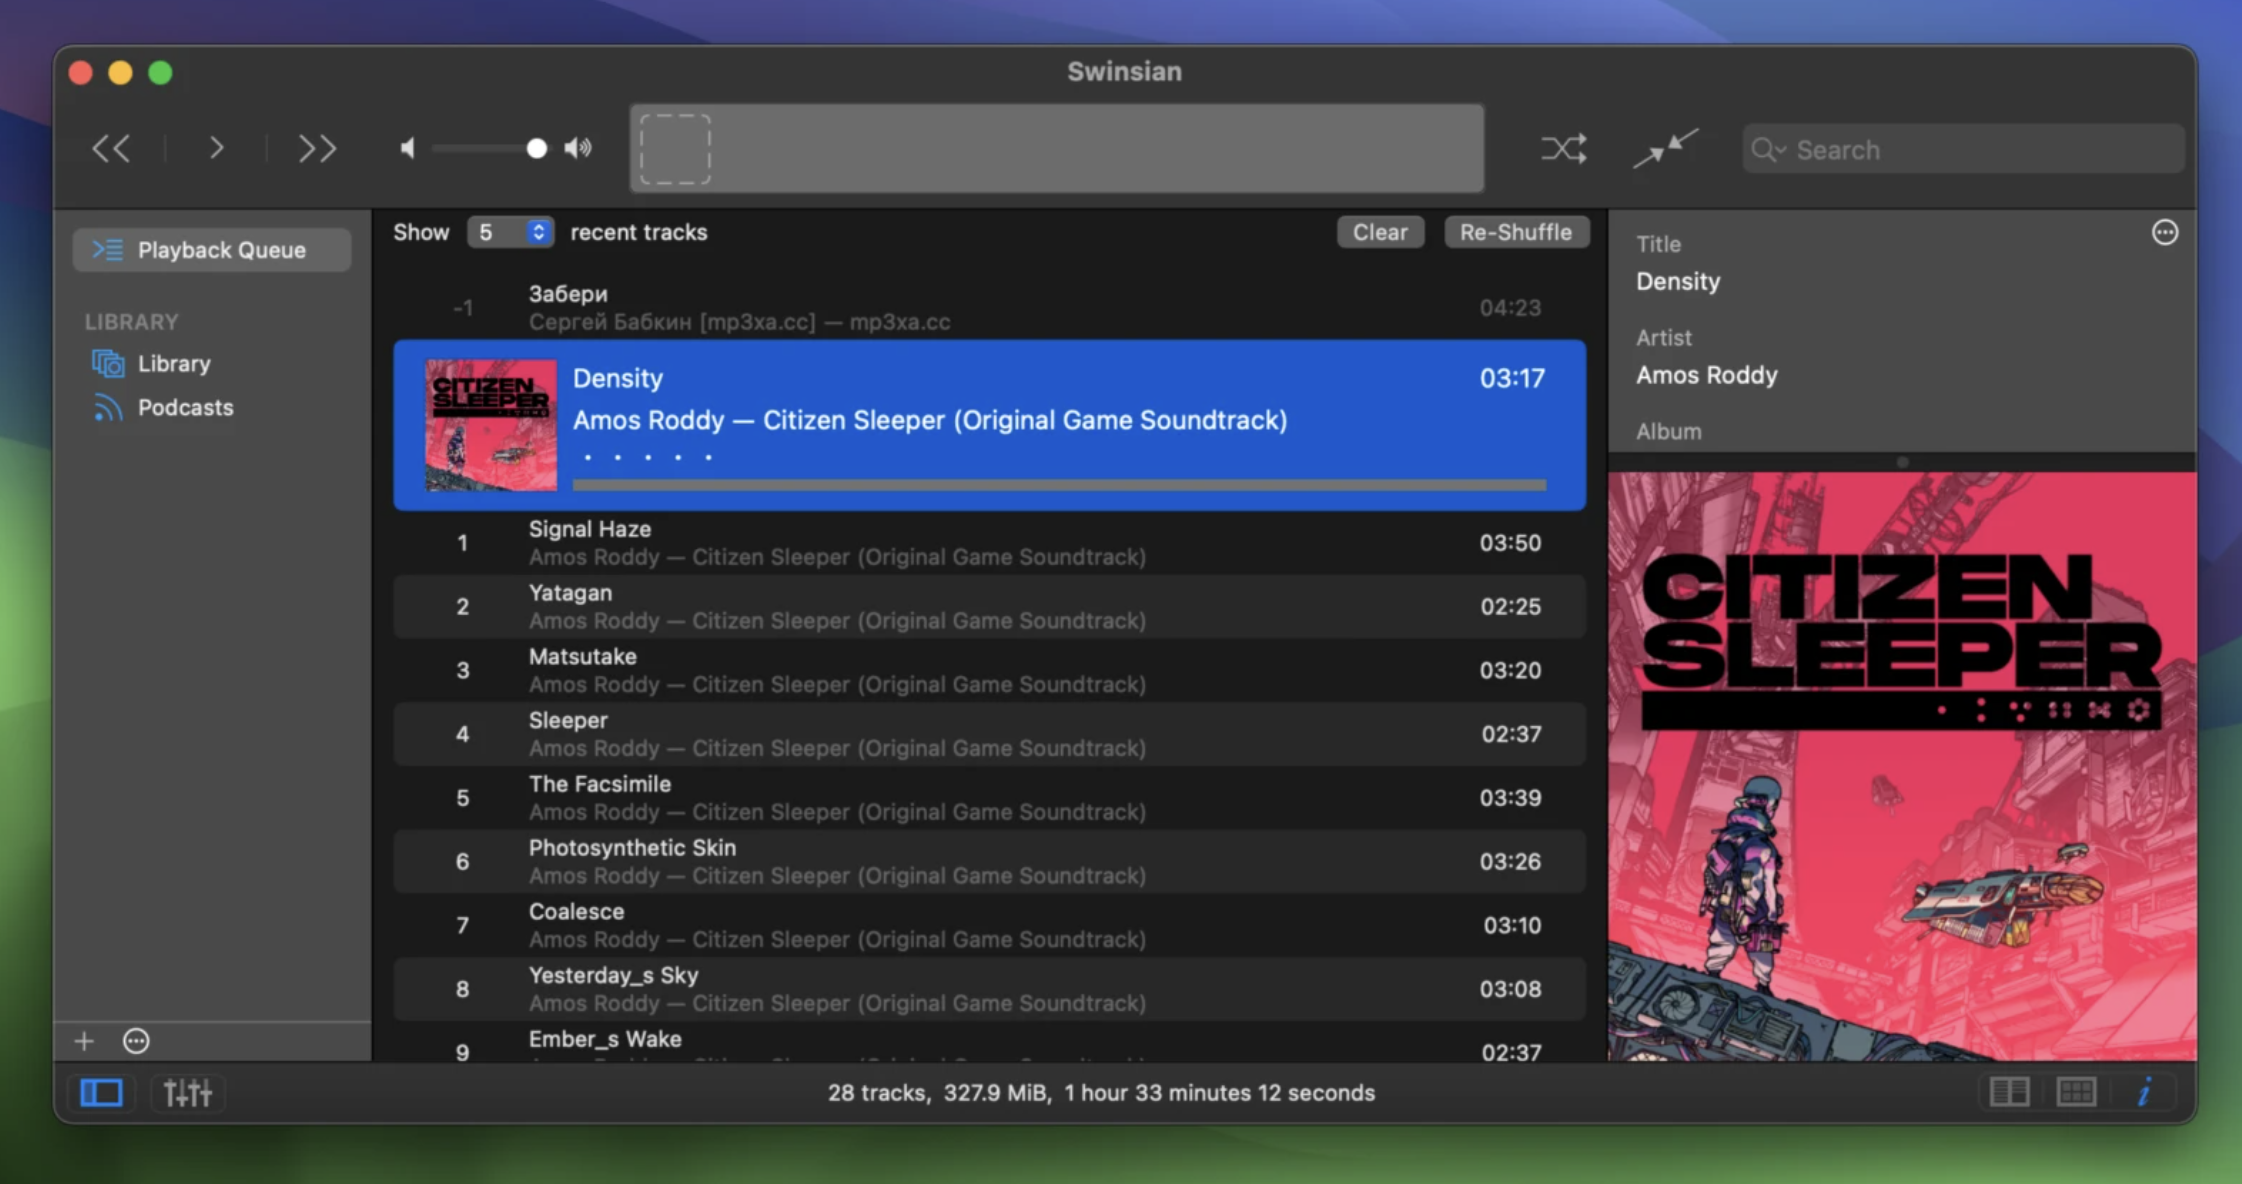Skip to the previous track
The image size is (2242, 1184).
tap(111, 149)
